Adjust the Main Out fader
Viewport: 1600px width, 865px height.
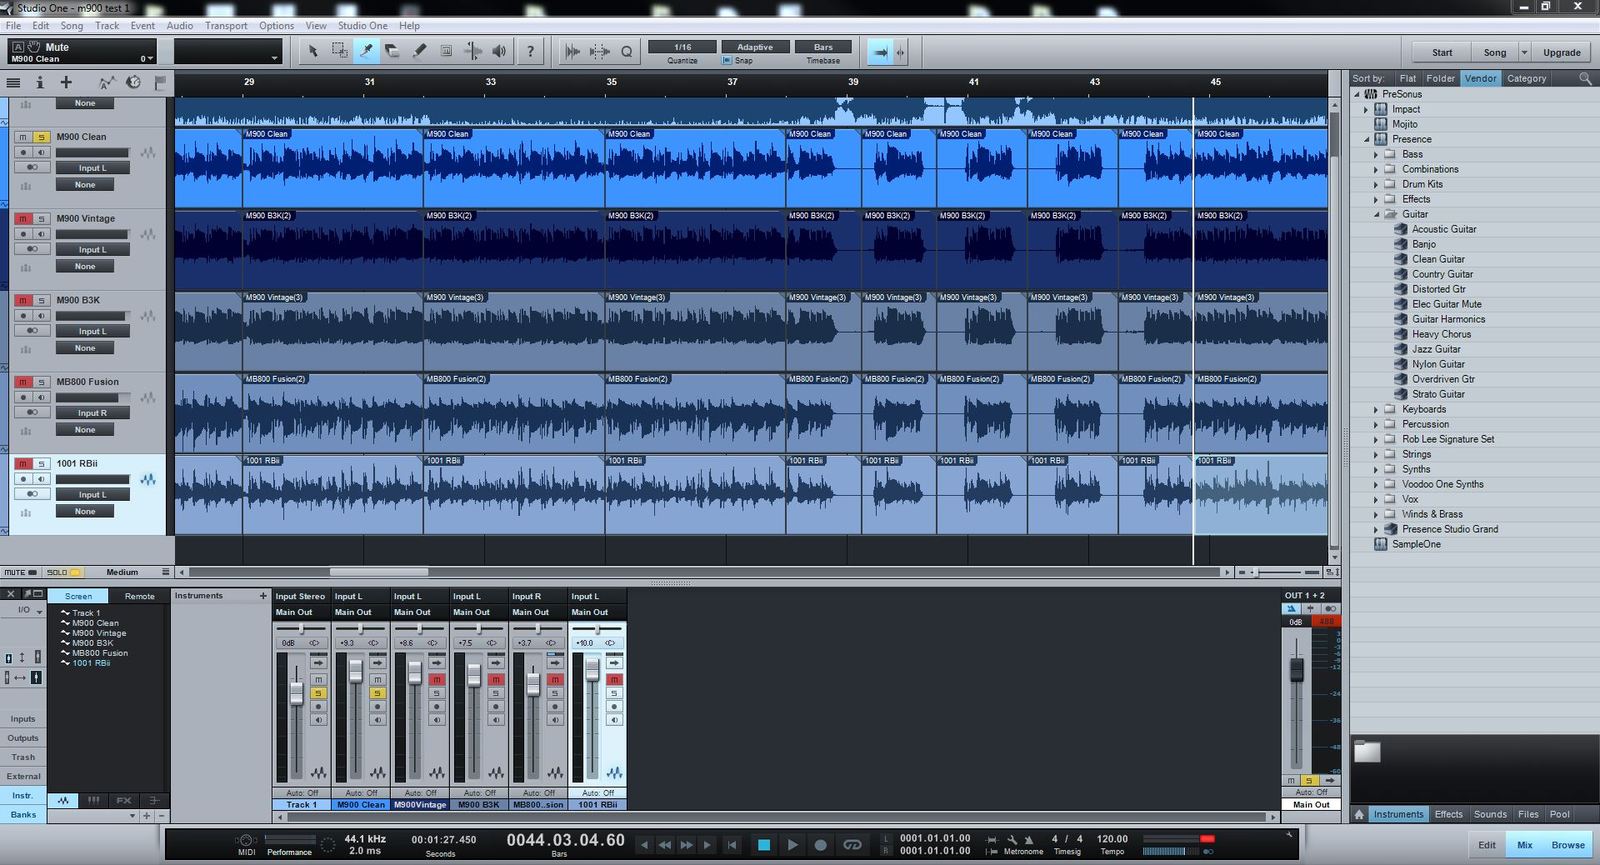[x=1296, y=670]
